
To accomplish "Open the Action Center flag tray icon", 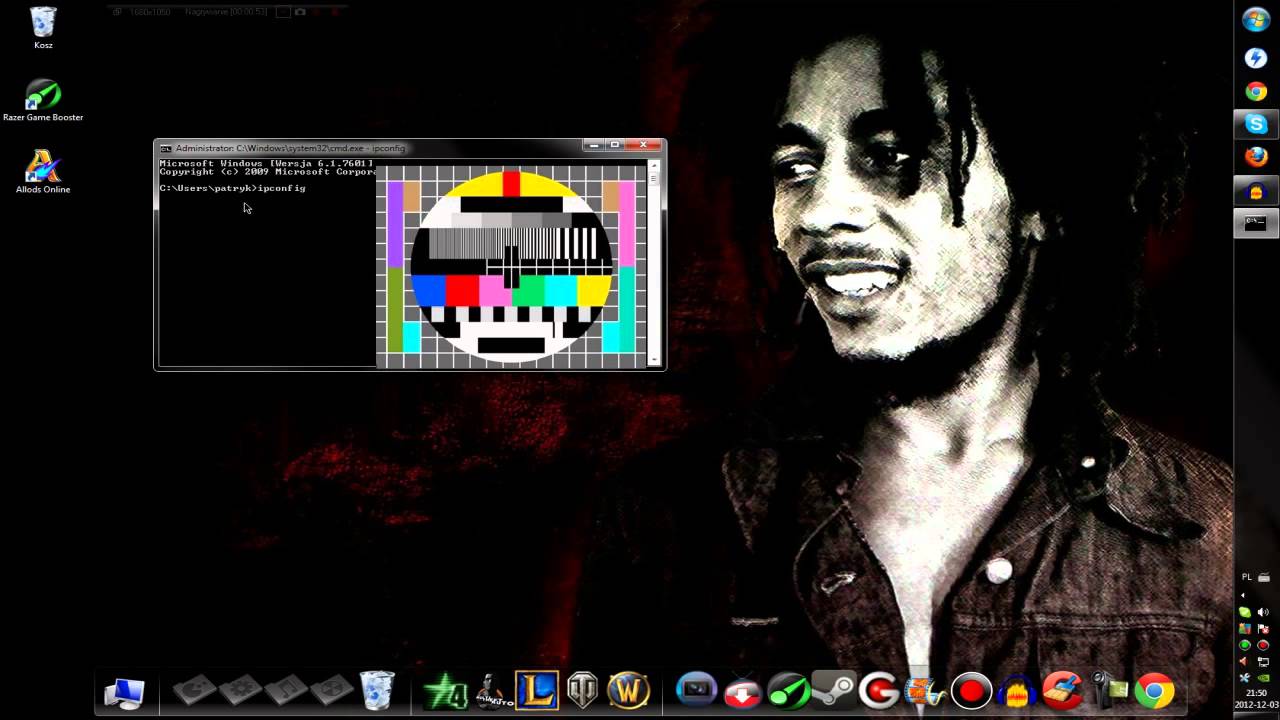I will tap(1263, 628).
